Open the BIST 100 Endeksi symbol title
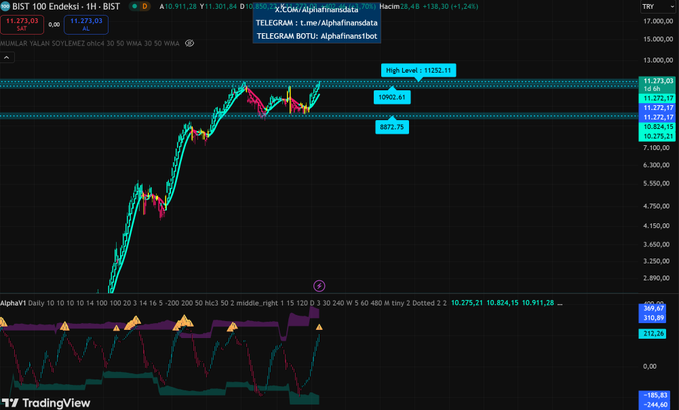Image resolution: width=679 pixels, height=410 pixels. click(66, 6)
